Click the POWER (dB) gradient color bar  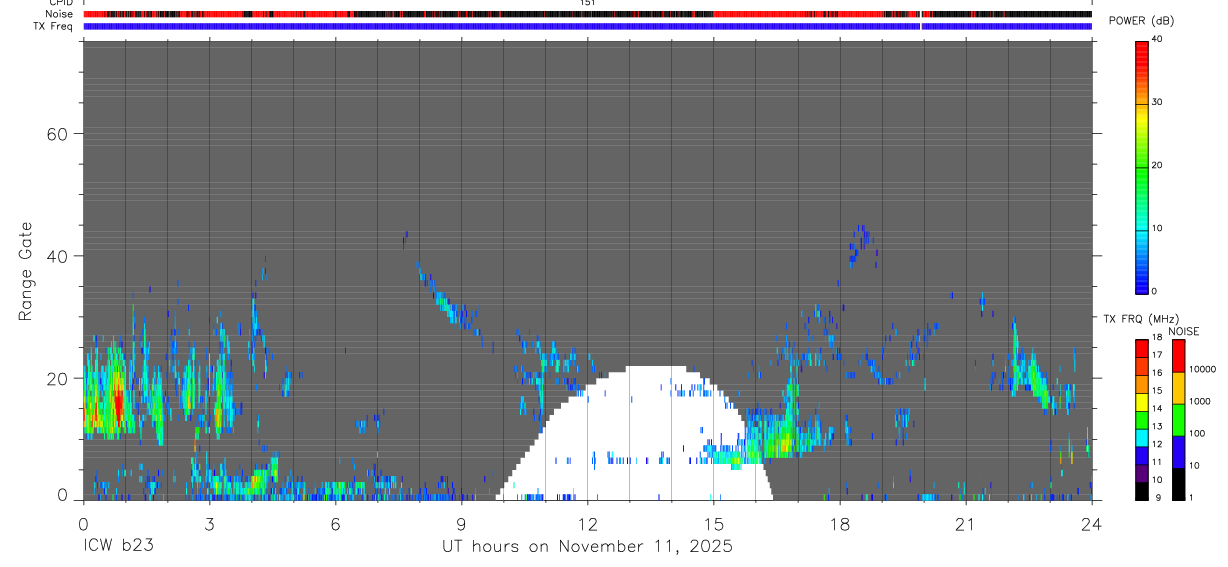(x=1141, y=166)
